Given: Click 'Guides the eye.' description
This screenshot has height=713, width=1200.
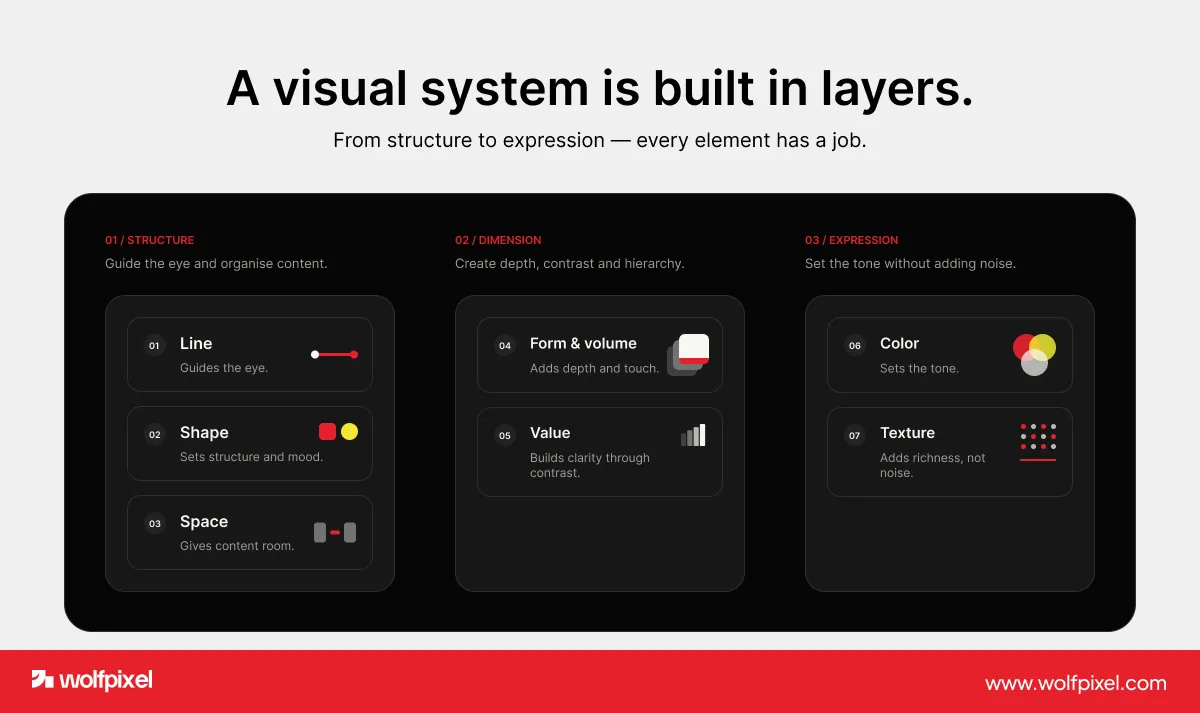Looking at the screenshot, I should pyautogui.click(x=224, y=368).
